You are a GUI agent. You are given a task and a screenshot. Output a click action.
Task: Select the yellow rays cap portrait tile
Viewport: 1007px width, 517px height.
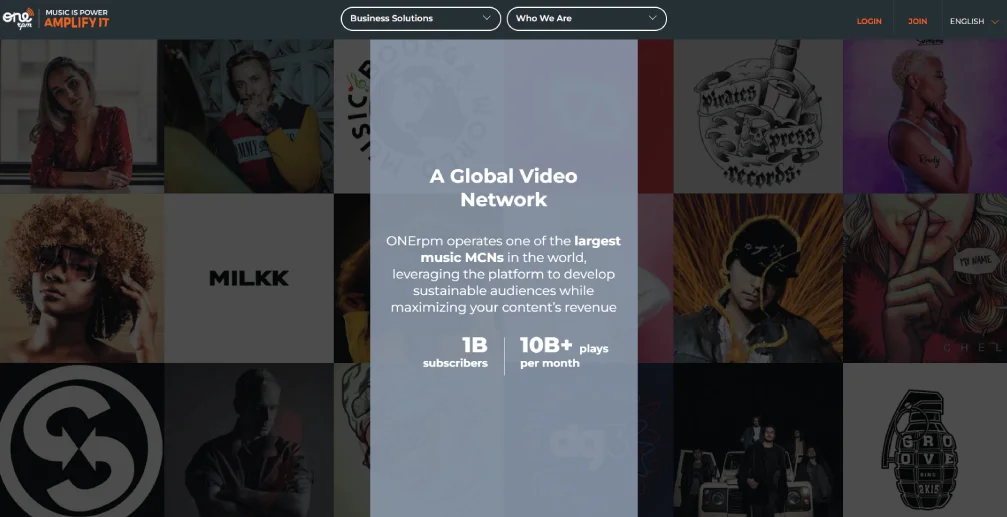coord(758,278)
